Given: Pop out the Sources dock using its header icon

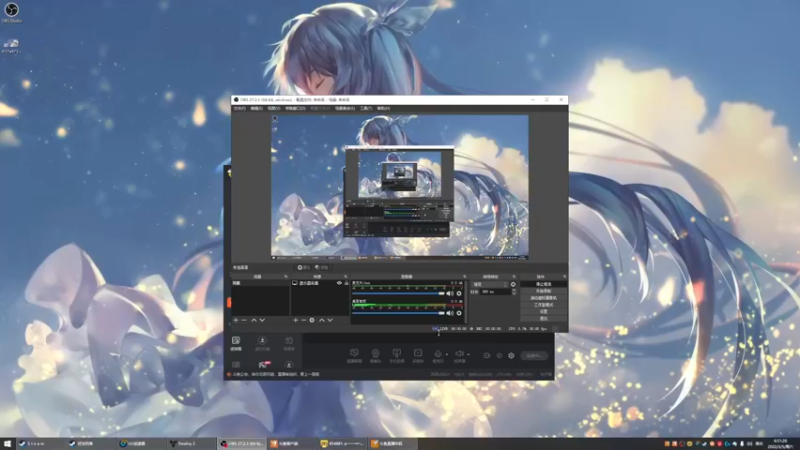Looking at the screenshot, I should pyautogui.click(x=345, y=277).
